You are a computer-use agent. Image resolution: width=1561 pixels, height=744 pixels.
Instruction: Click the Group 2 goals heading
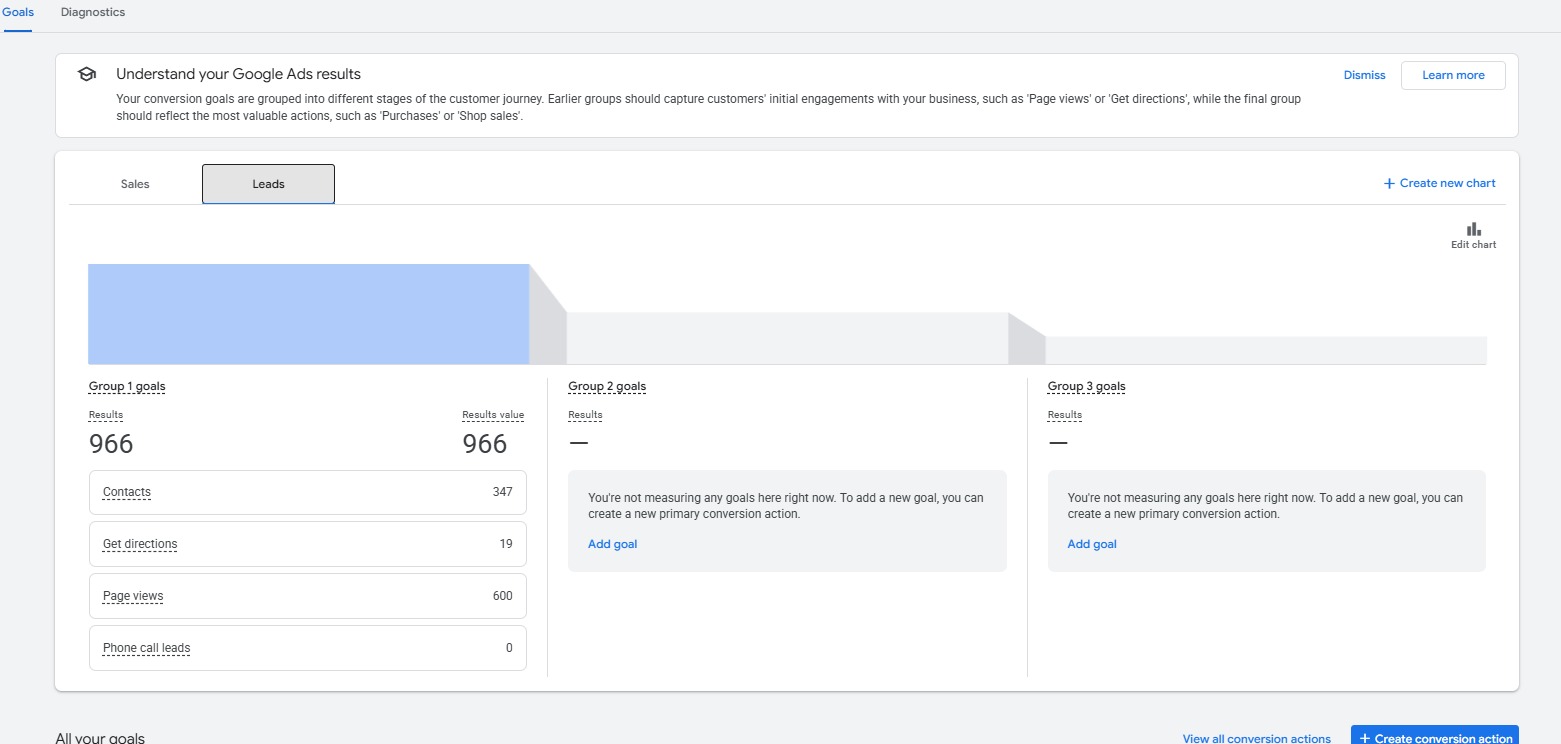[607, 387]
